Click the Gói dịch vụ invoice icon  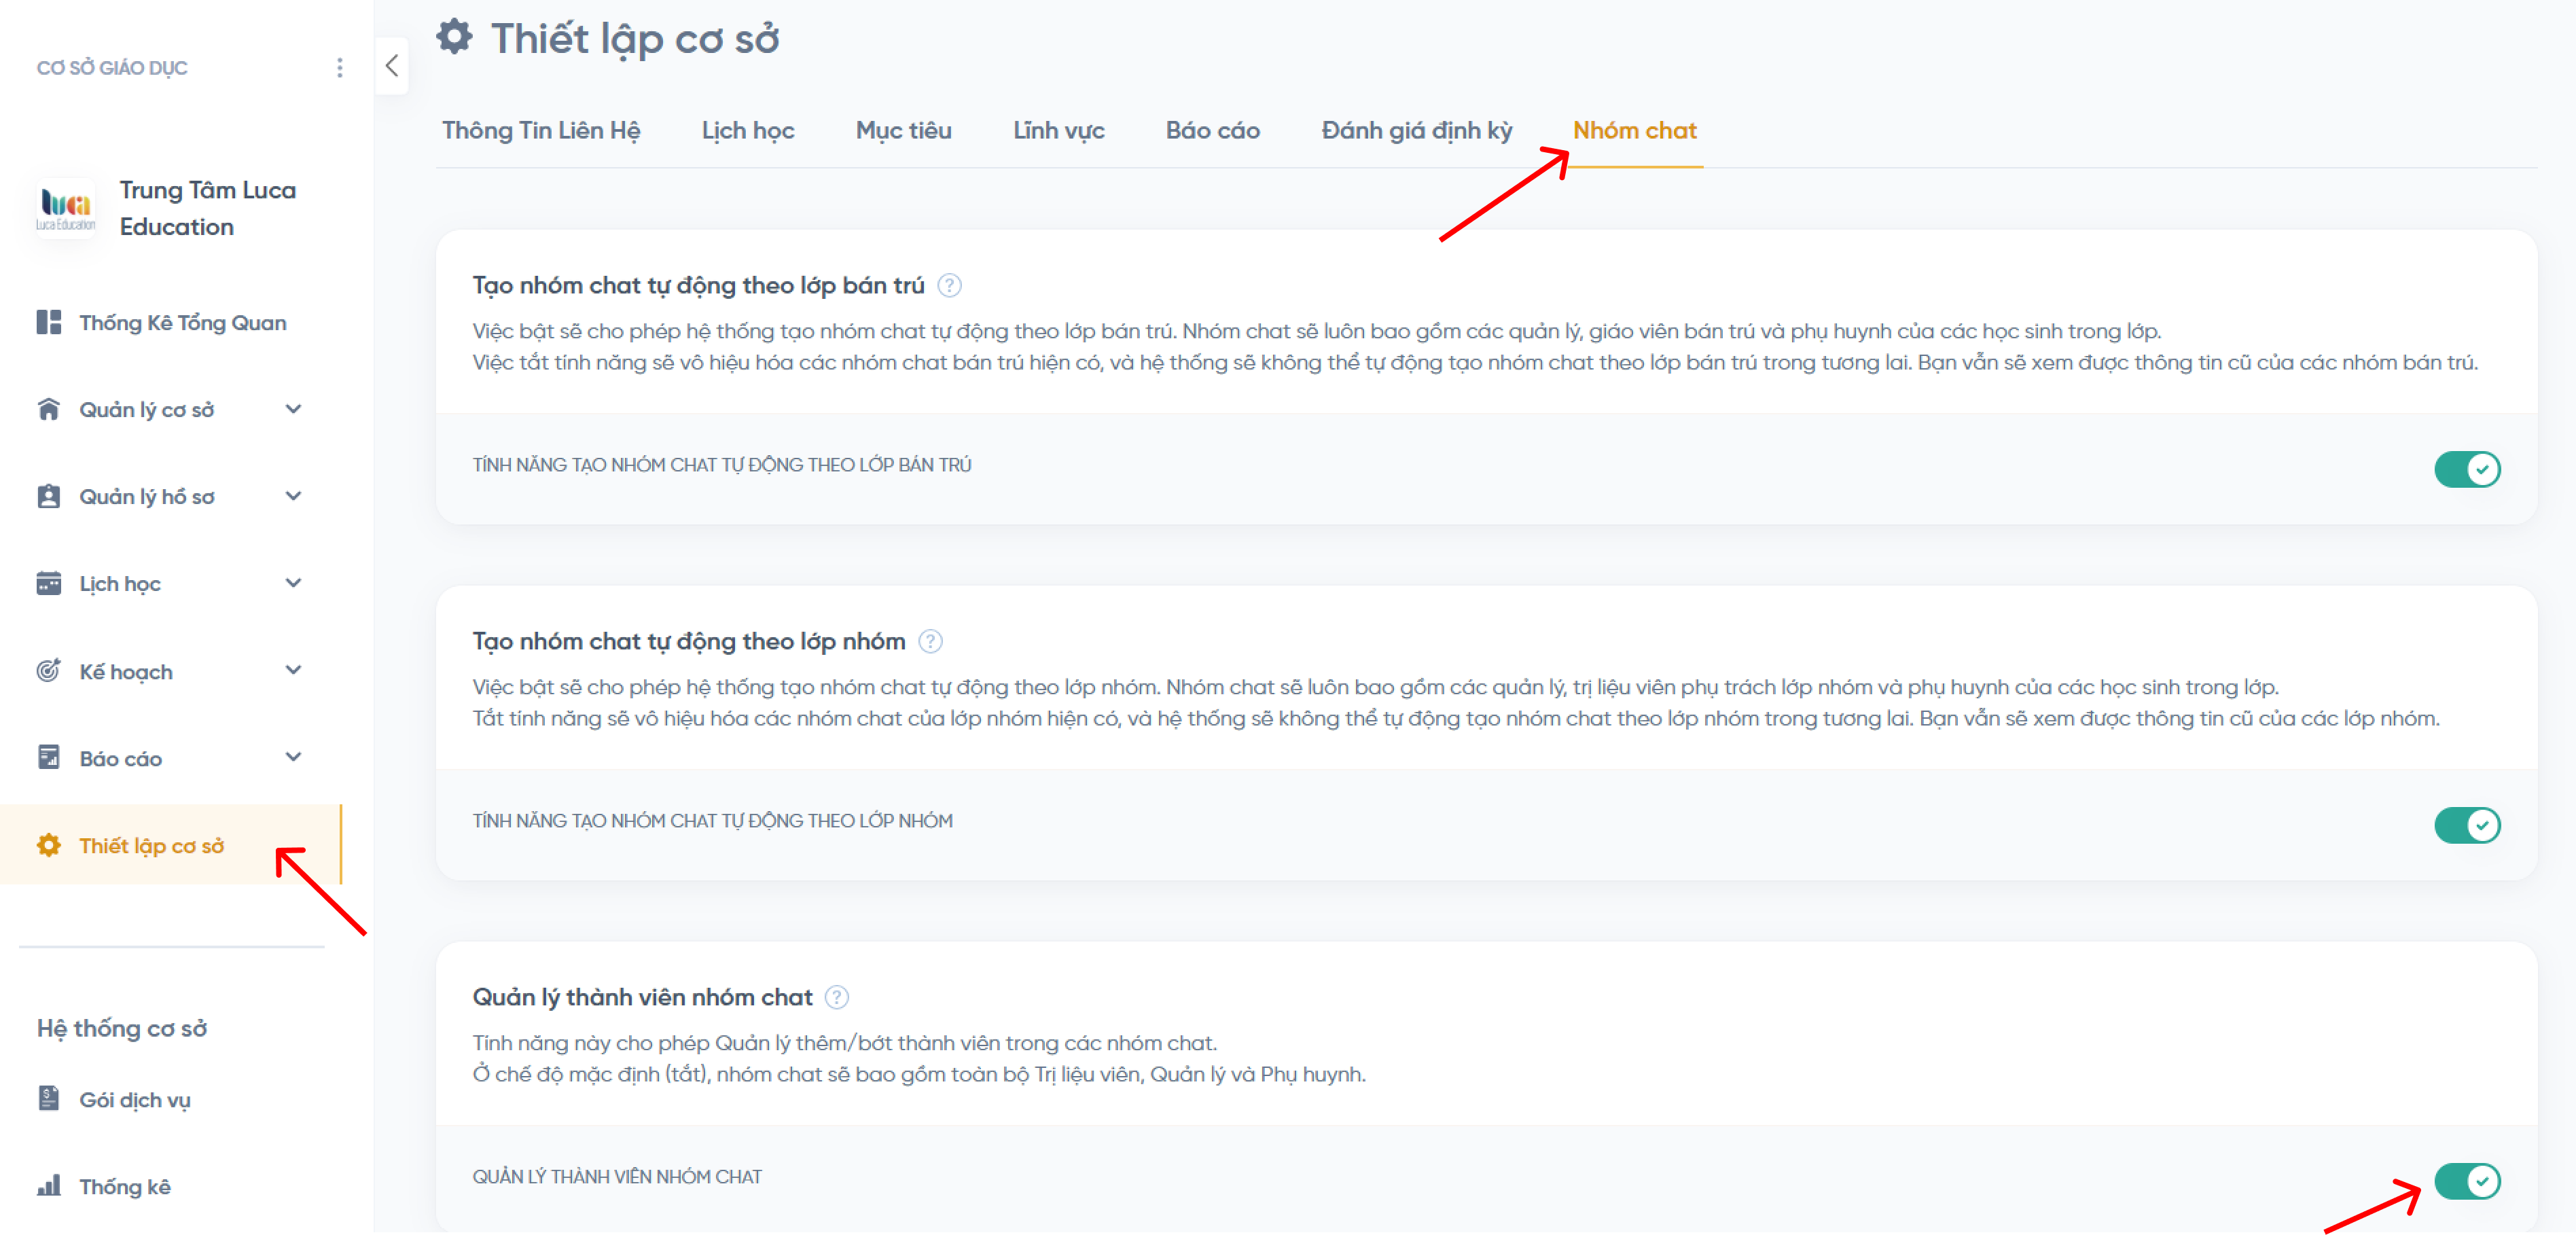tap(49, 1098)
